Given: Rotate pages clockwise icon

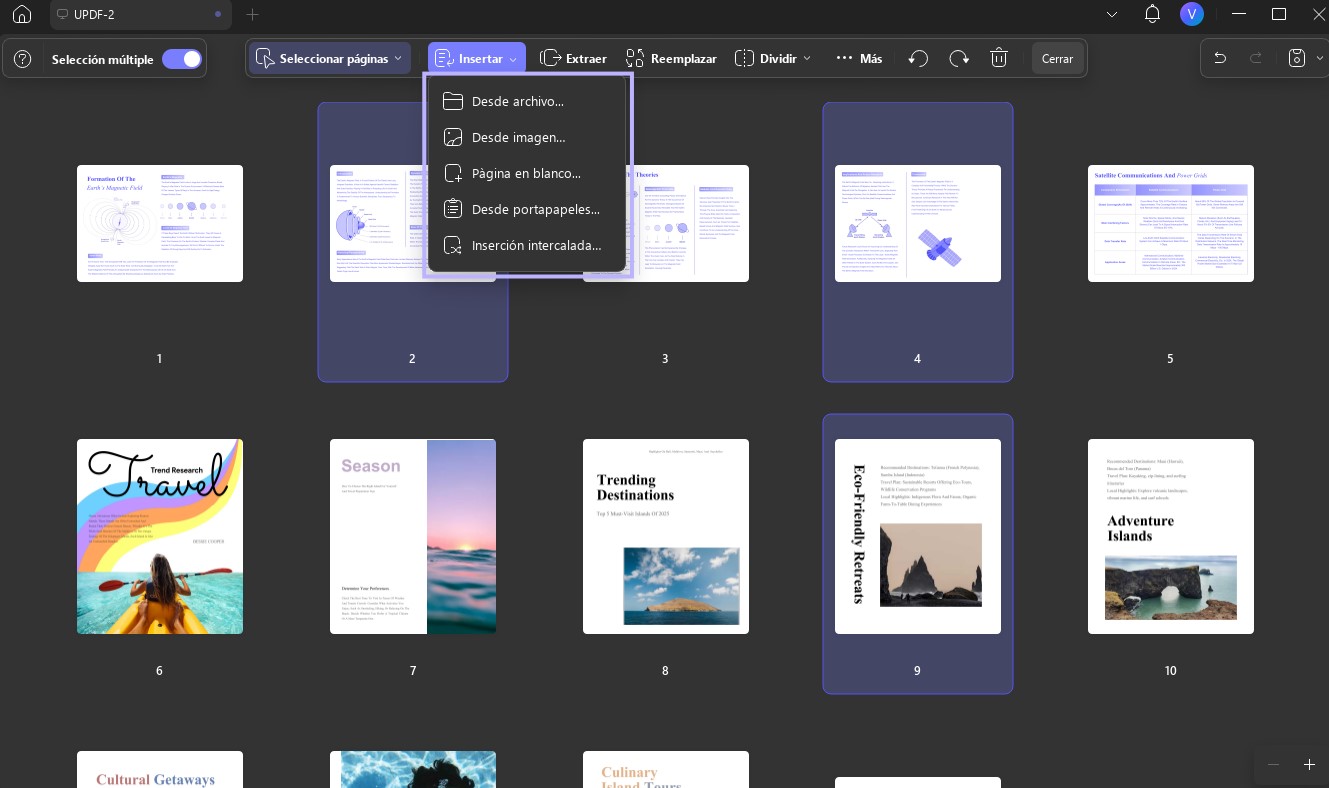Looking at the screenshot, I should pos(959,59).
